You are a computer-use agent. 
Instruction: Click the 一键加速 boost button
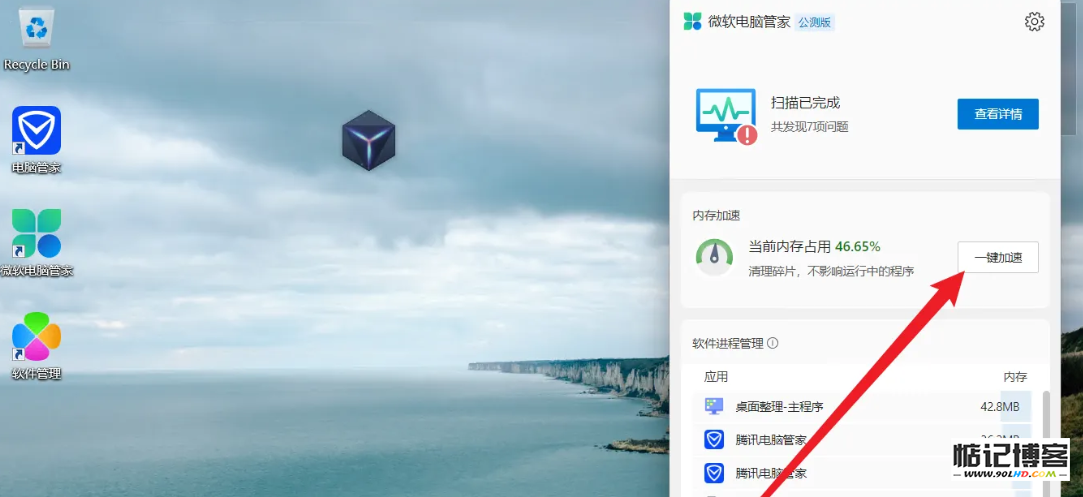[998, 257]
